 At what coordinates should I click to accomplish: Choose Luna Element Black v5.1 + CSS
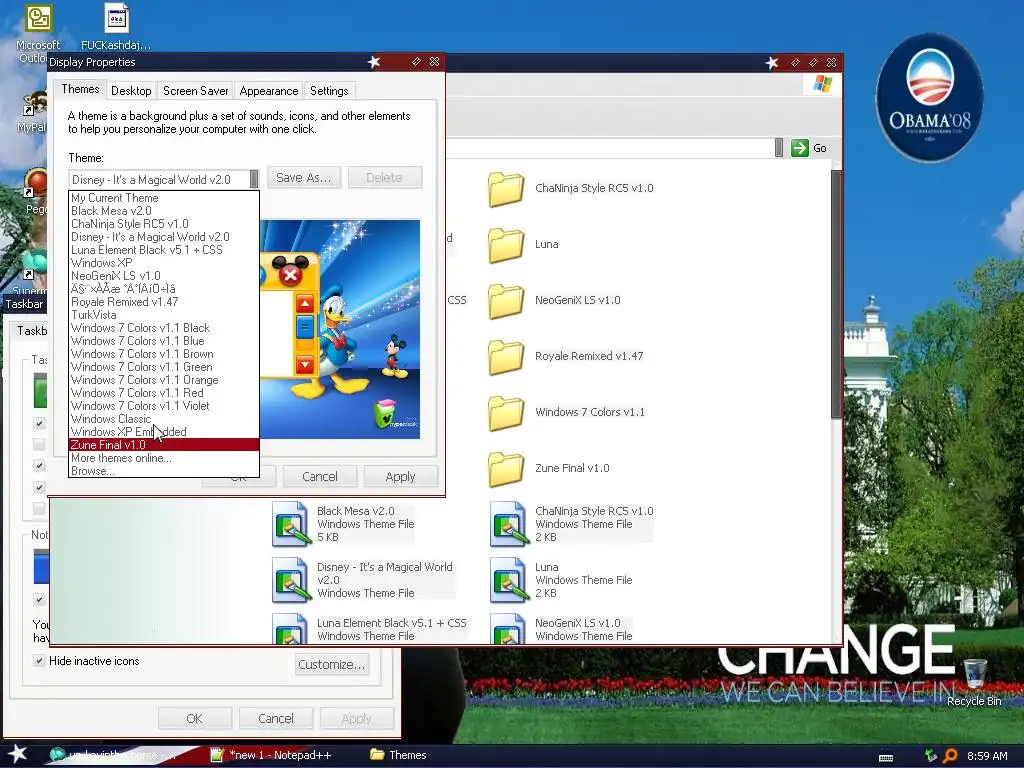(164, 250)
